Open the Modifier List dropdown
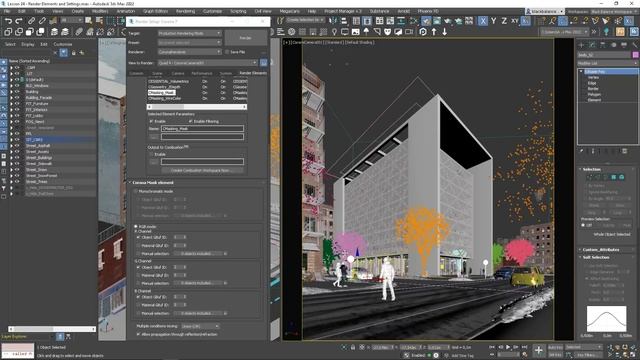The image size is (640, 360). pyautogui.click(x=607, y=63)
